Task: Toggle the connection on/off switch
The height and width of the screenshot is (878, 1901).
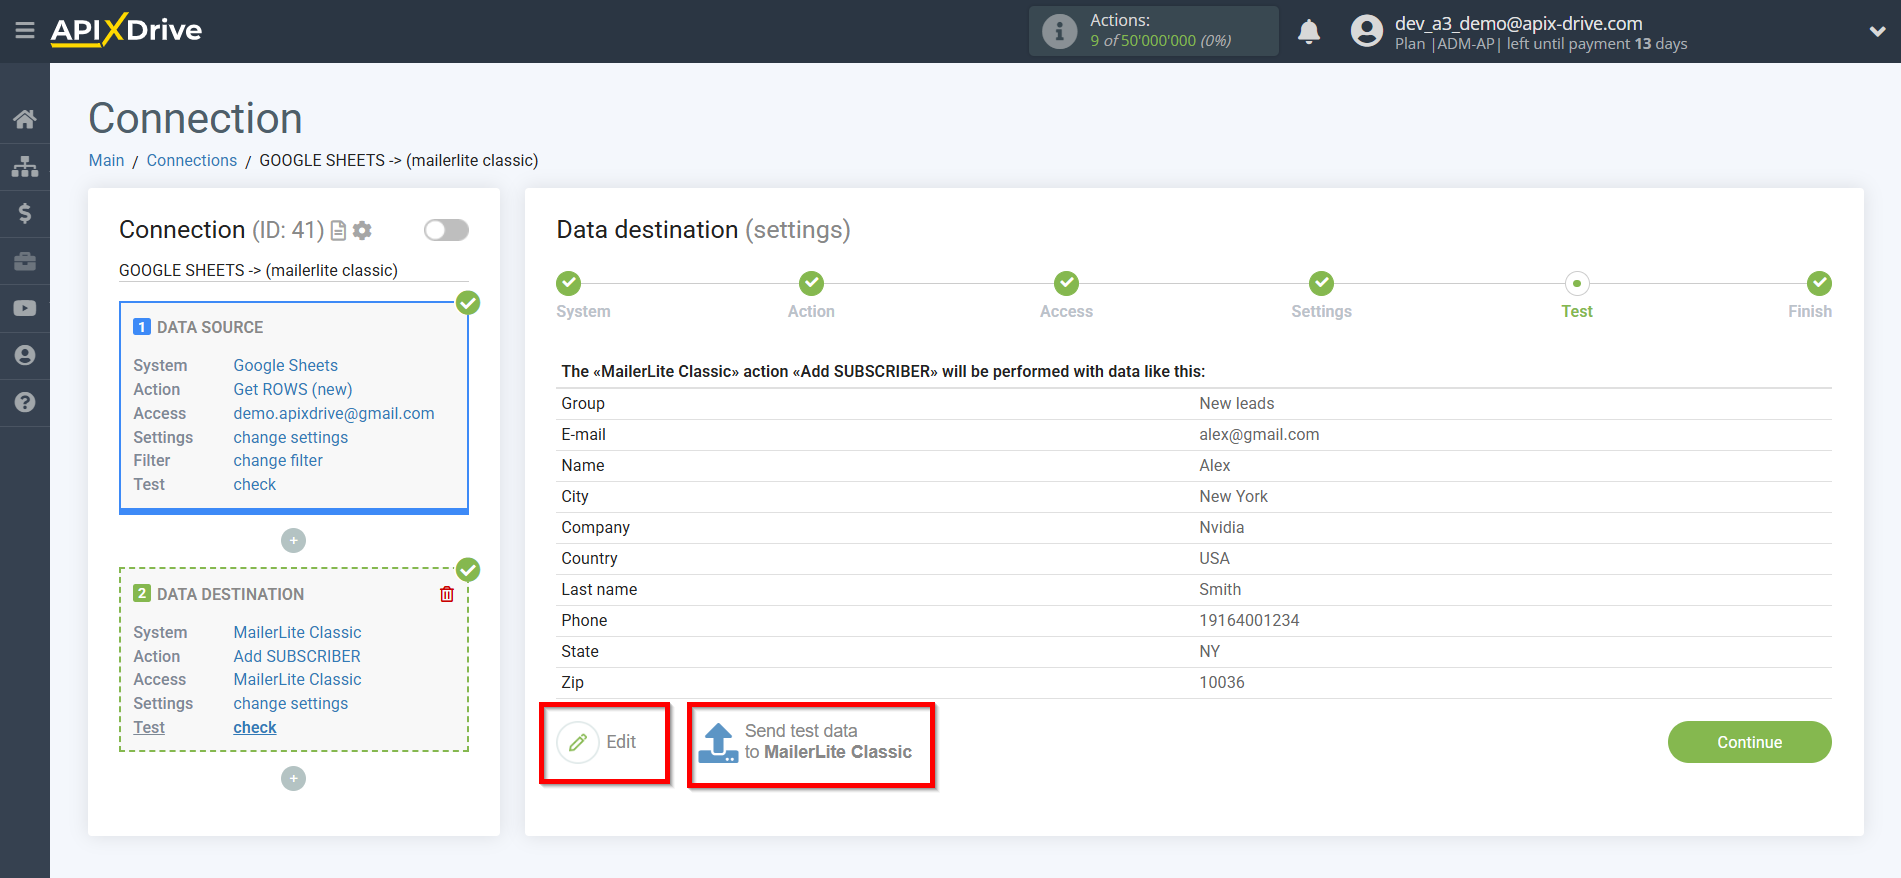Action: [x=446, y=230]
